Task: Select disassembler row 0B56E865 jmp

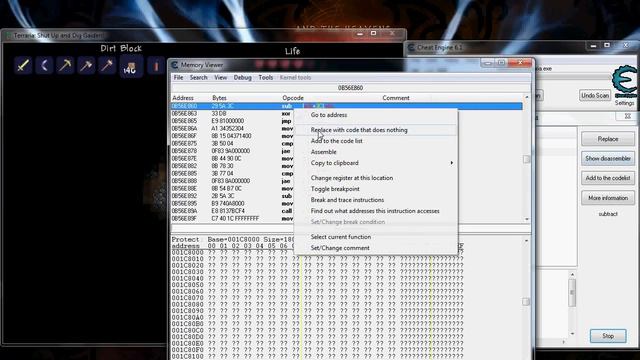Action: (x=232, y=121)
